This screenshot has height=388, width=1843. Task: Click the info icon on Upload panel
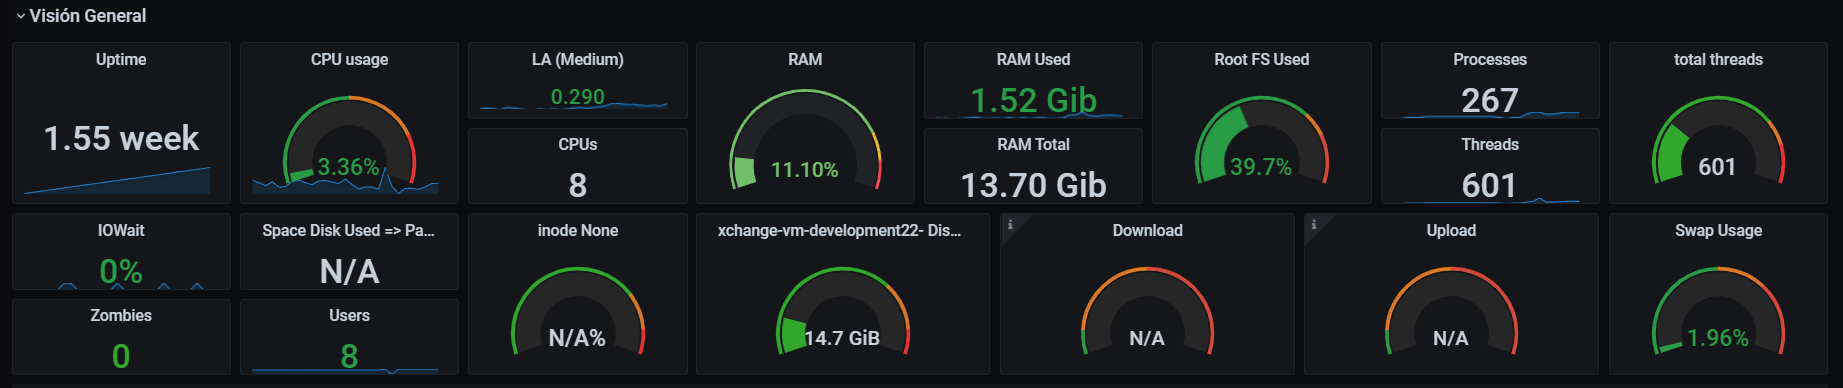pos(1314,224)
